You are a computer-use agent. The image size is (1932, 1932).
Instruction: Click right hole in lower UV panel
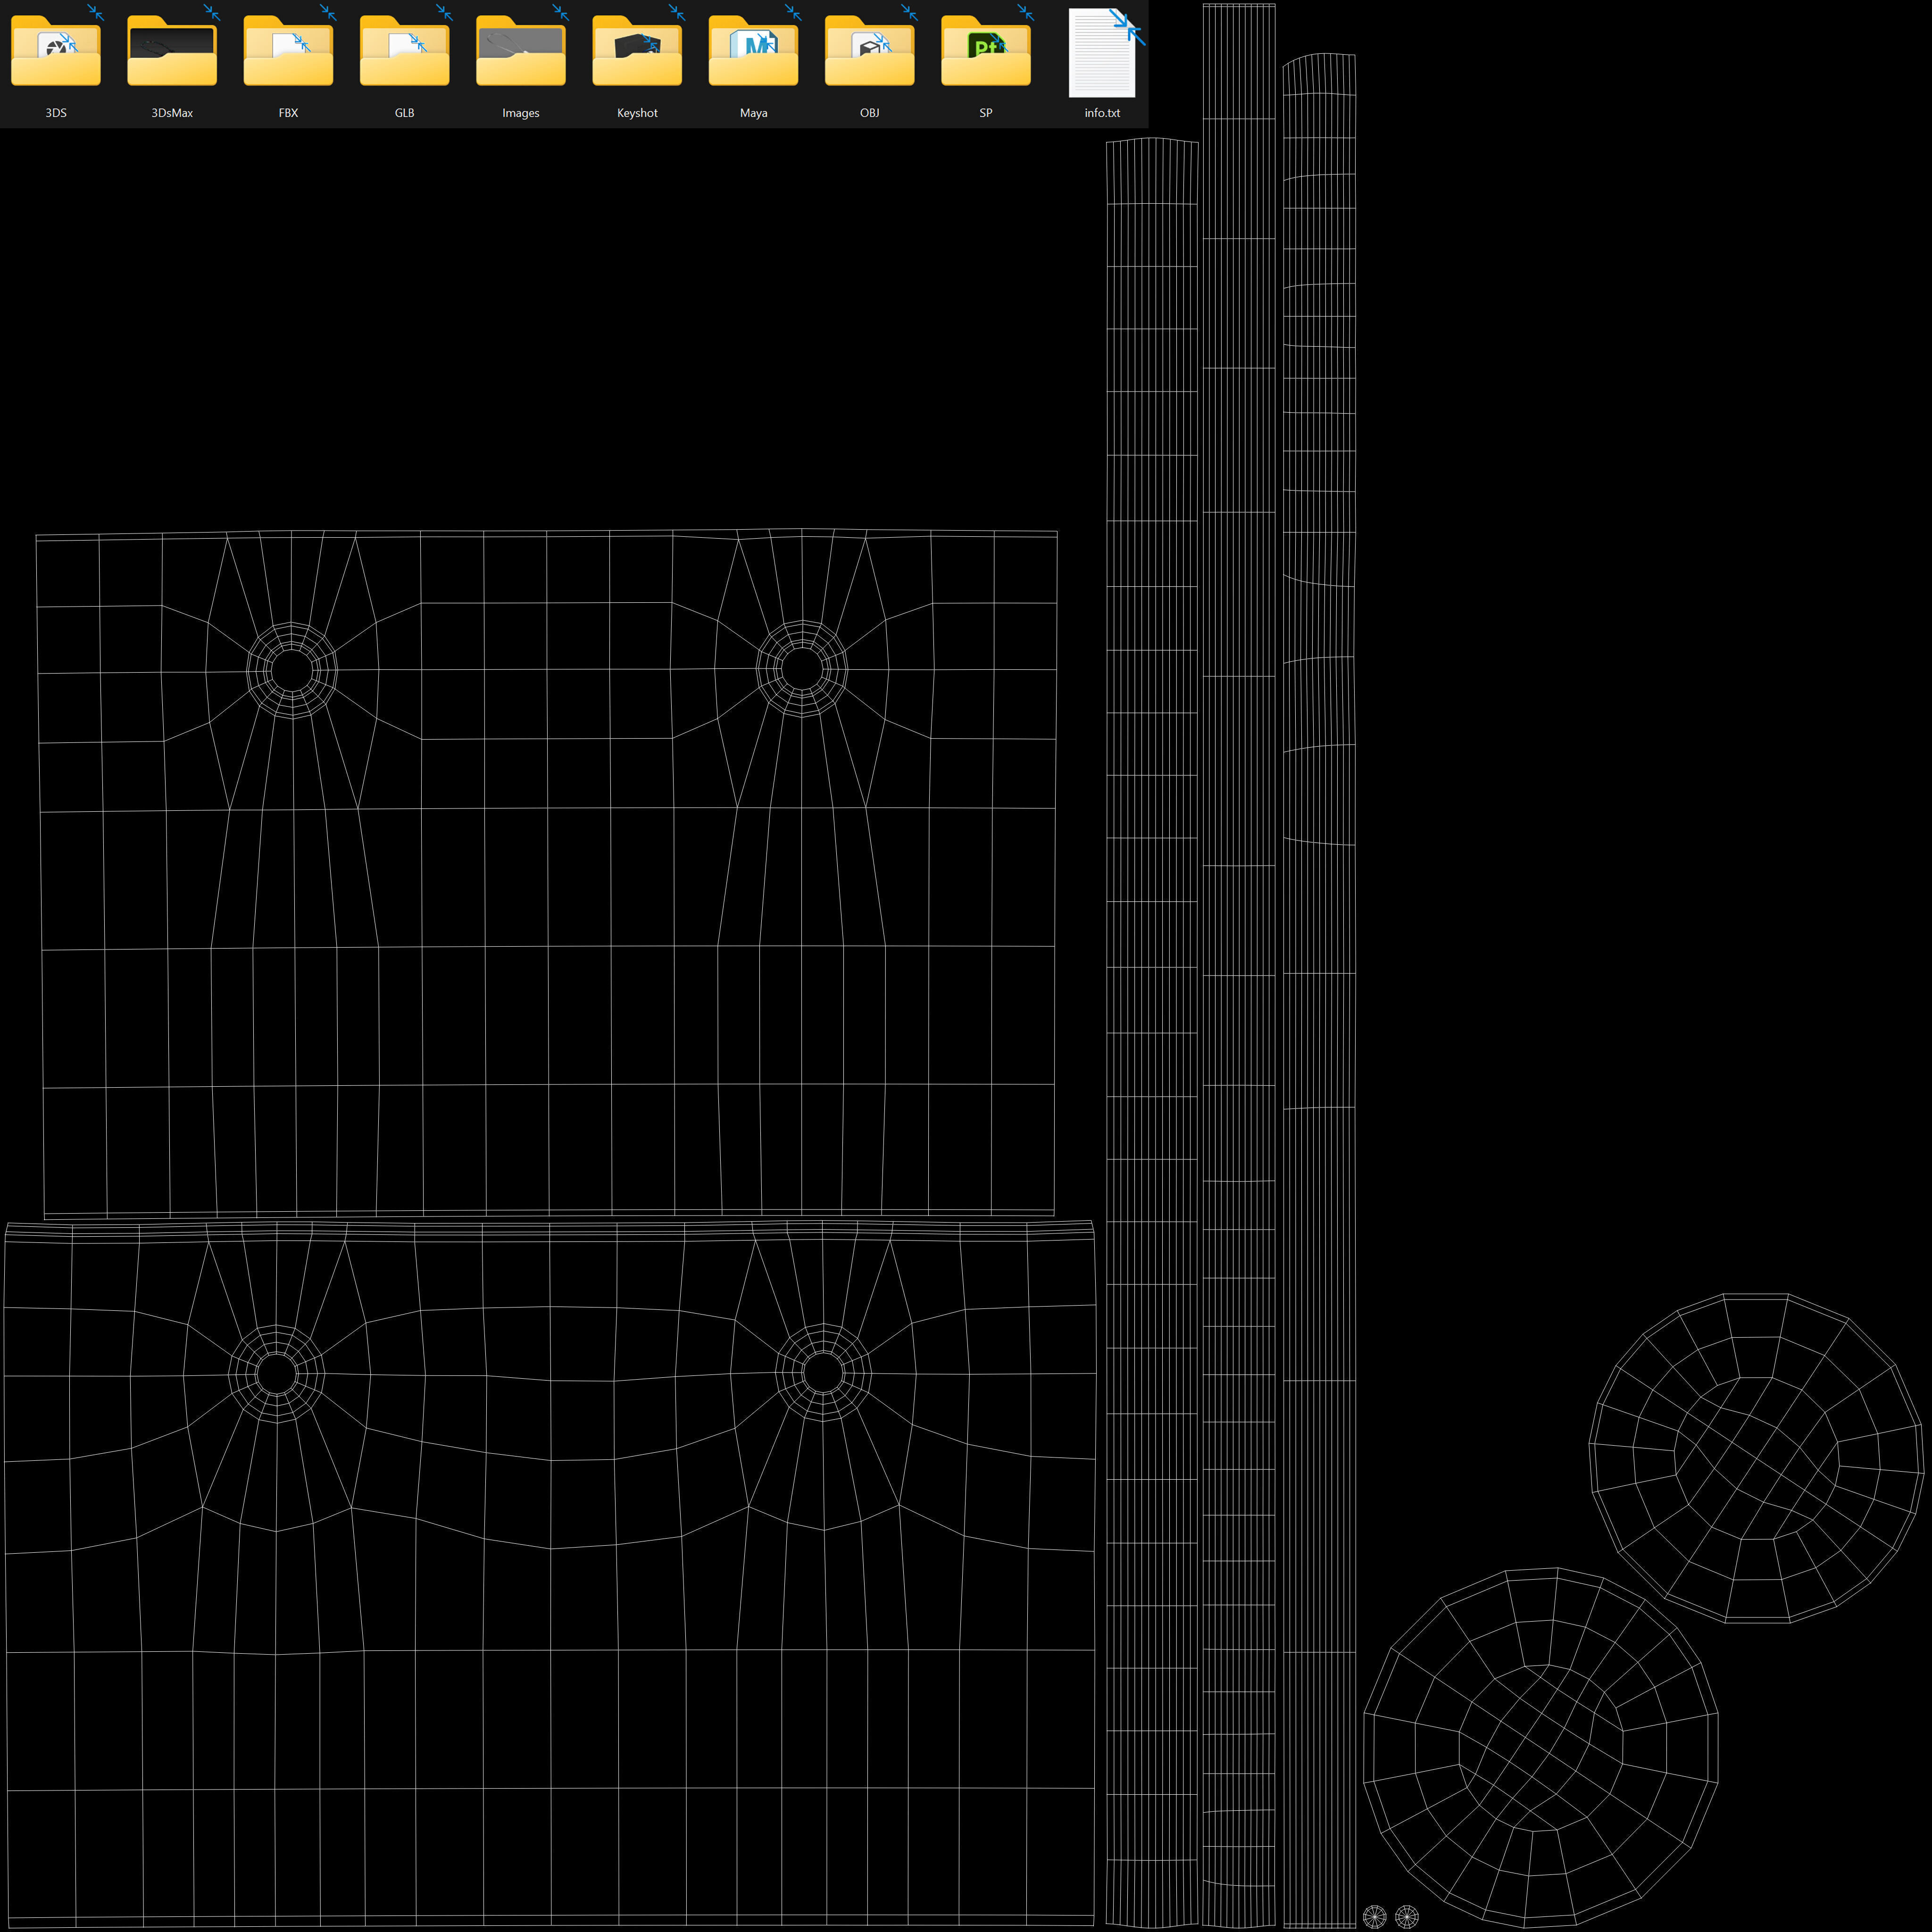823,1372
